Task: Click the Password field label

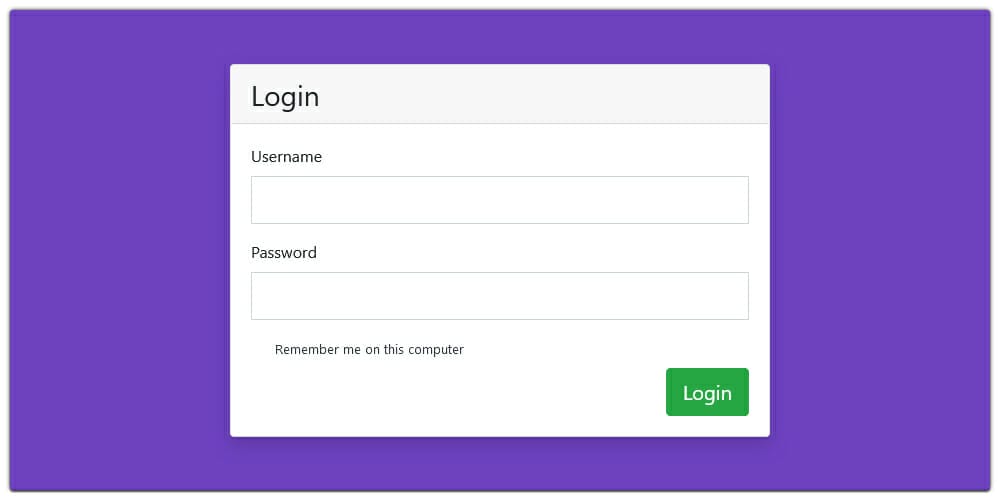Action: point(284,253)
